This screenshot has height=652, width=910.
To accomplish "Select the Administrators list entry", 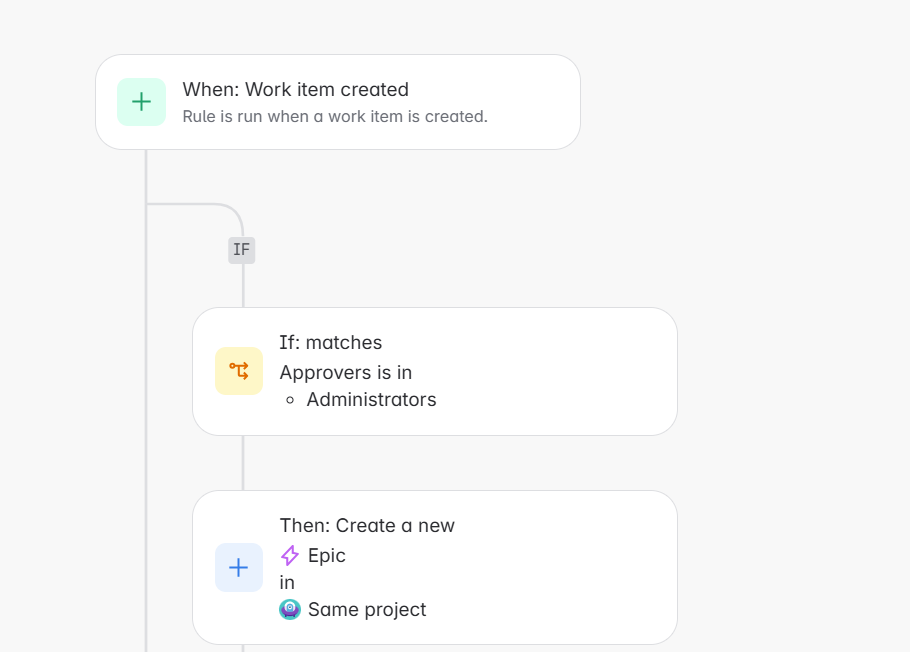I will (371, 399).
